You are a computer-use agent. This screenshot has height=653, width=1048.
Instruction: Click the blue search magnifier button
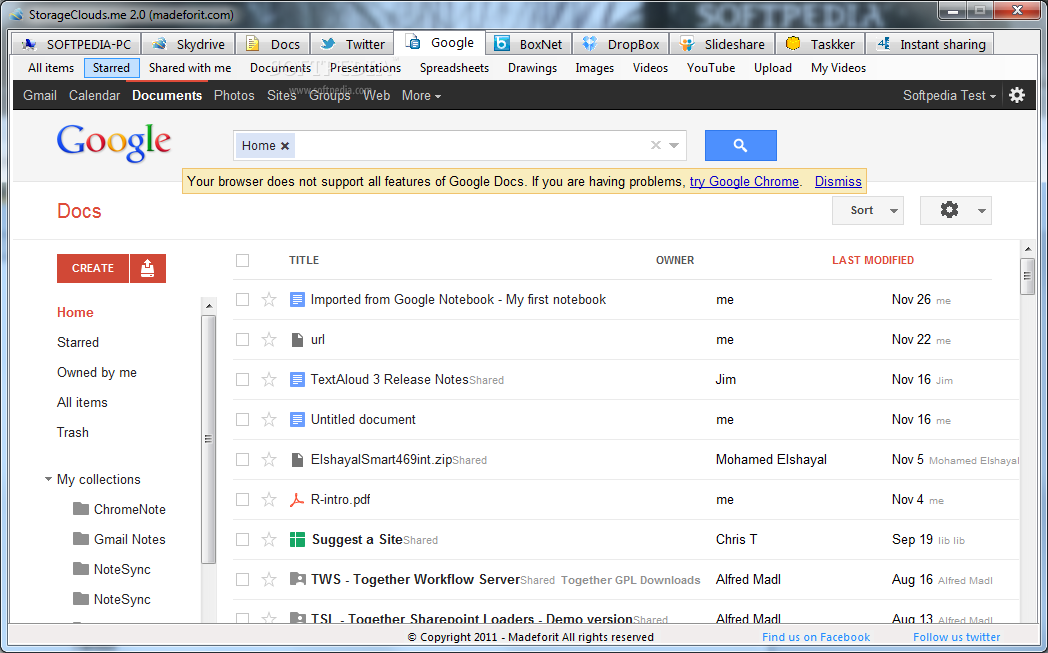(x=741, y=146)
